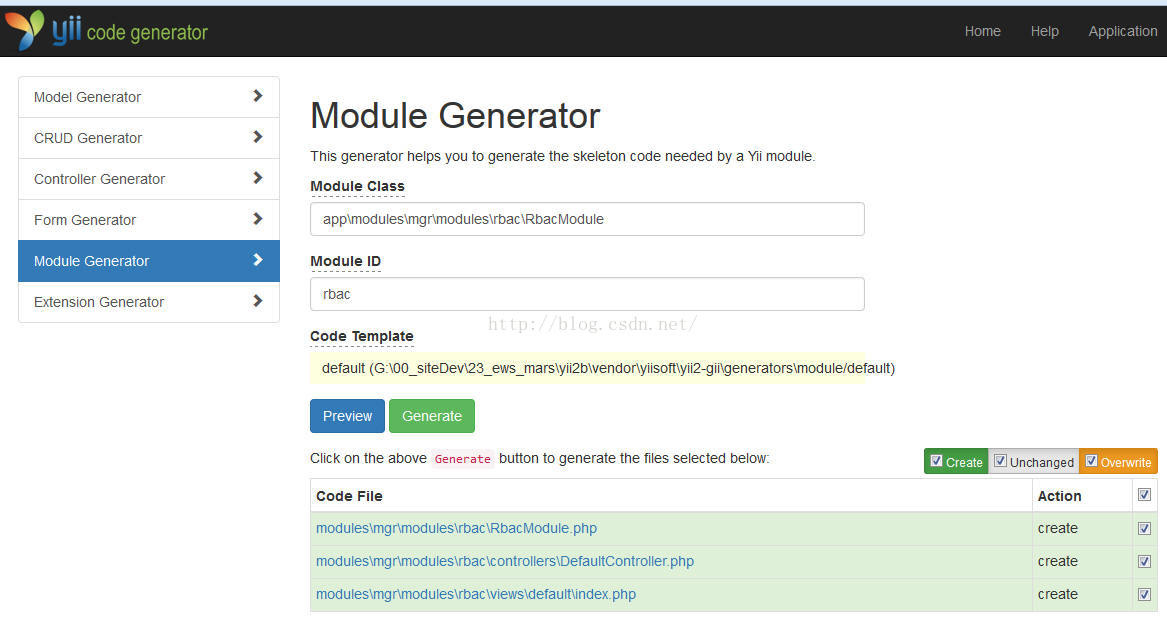Viewport: 1167px width, 627px height.
Task: Click the Yii code generator logo
Action: pos(106,31)
